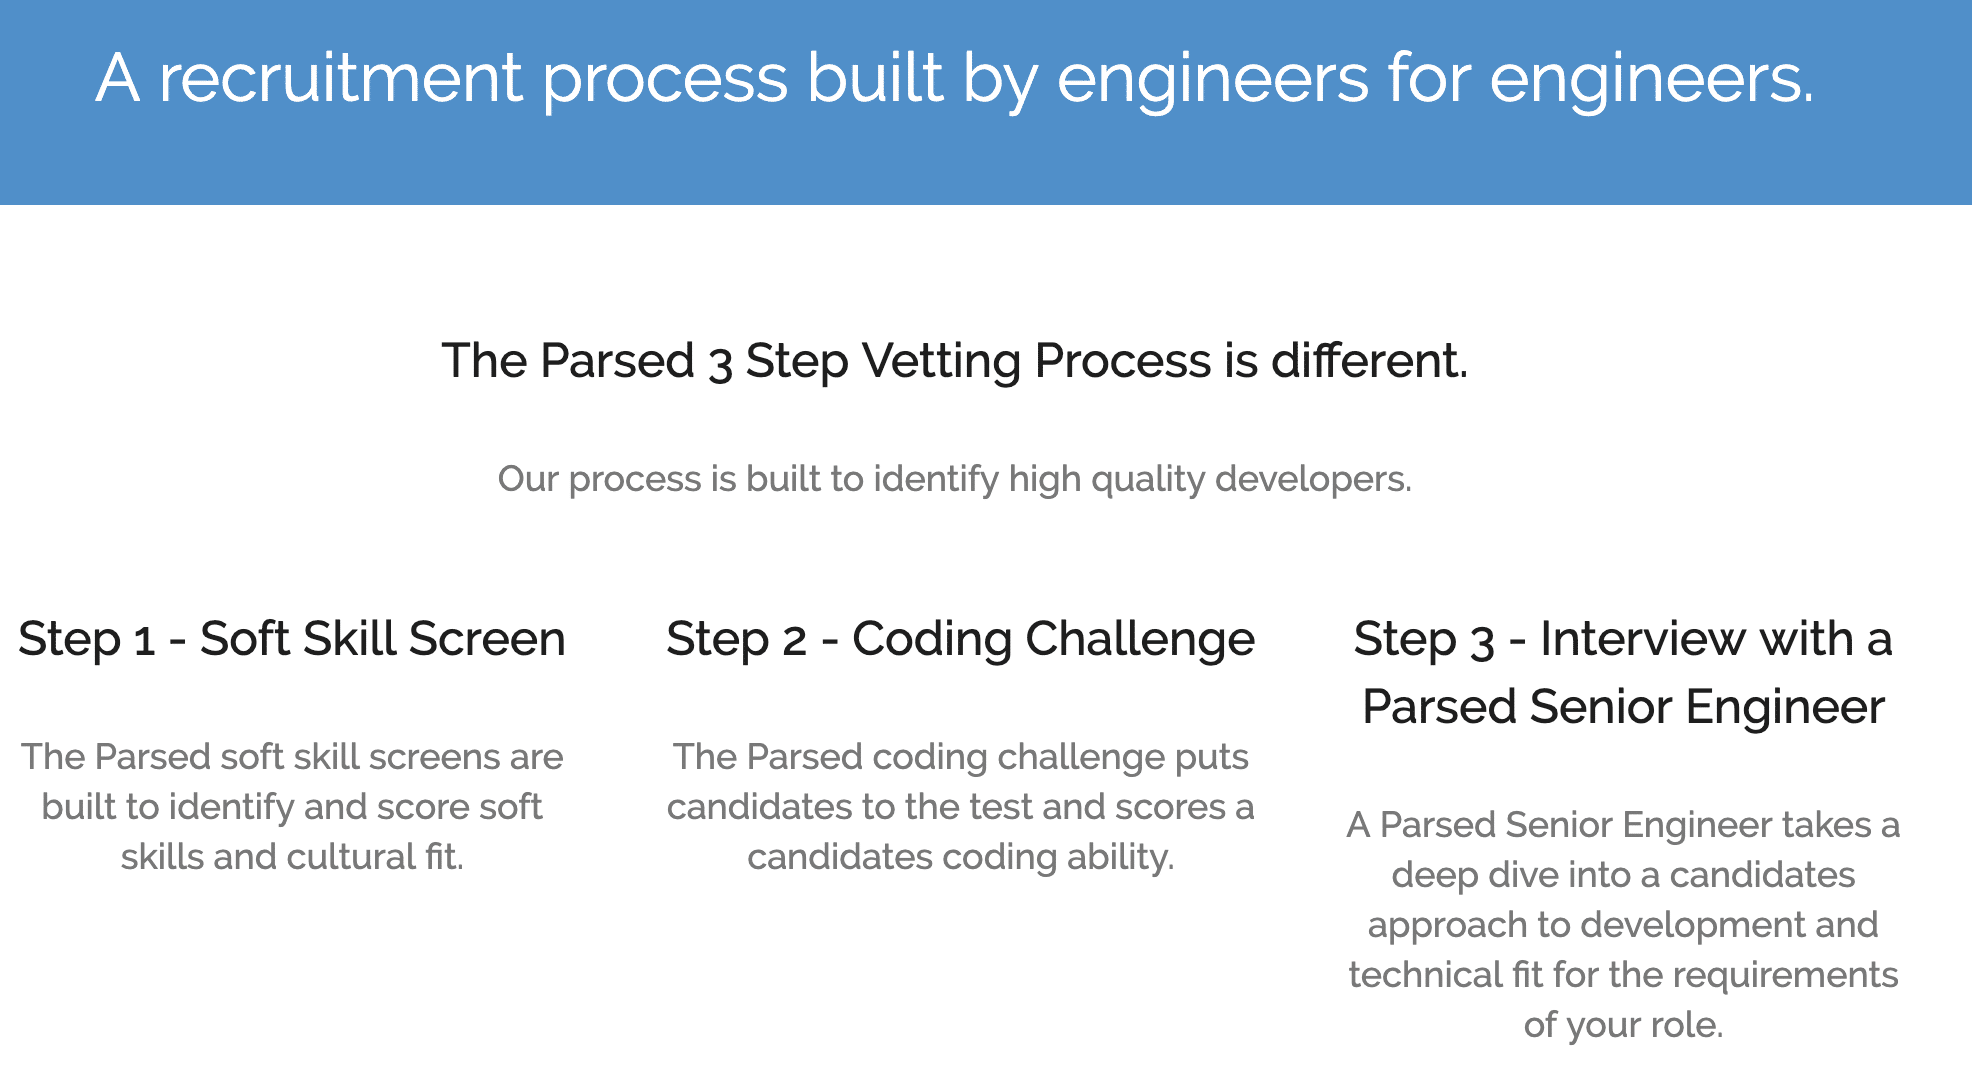The width and height of the screenshot is (1972, 1076).
Task: Click 'technical fit for the requirements' line
Action: [1623, 975]
